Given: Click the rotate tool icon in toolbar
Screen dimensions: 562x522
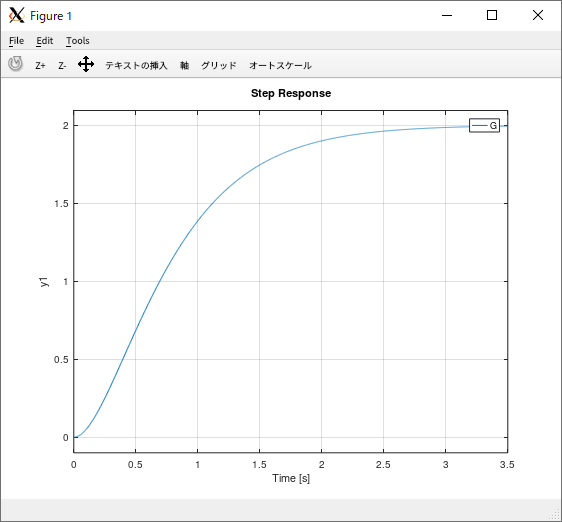Looking at the screenshot, I should click(15, 64).
